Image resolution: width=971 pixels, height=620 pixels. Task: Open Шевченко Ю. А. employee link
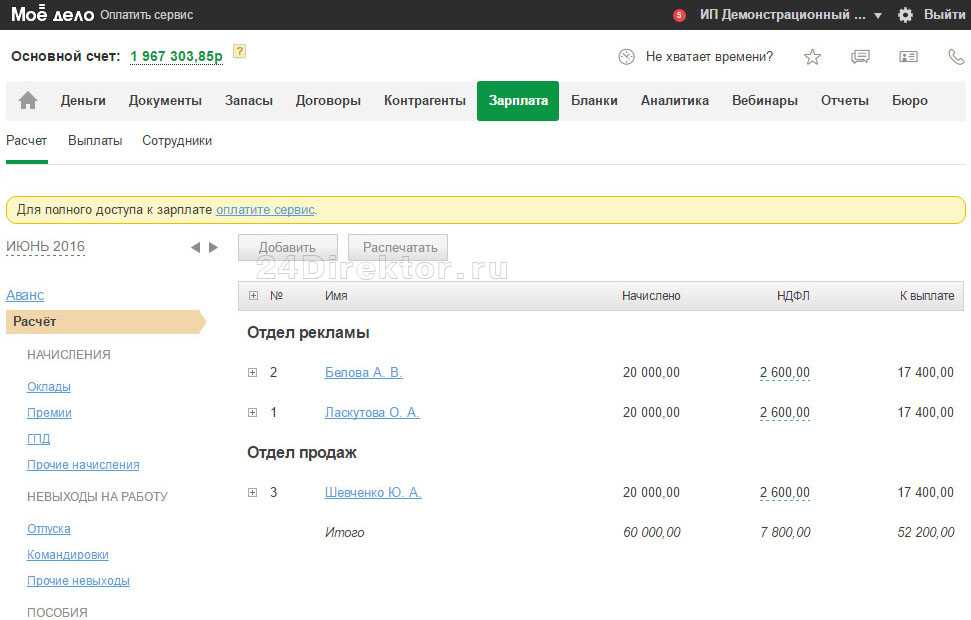[x=373, y=492]
